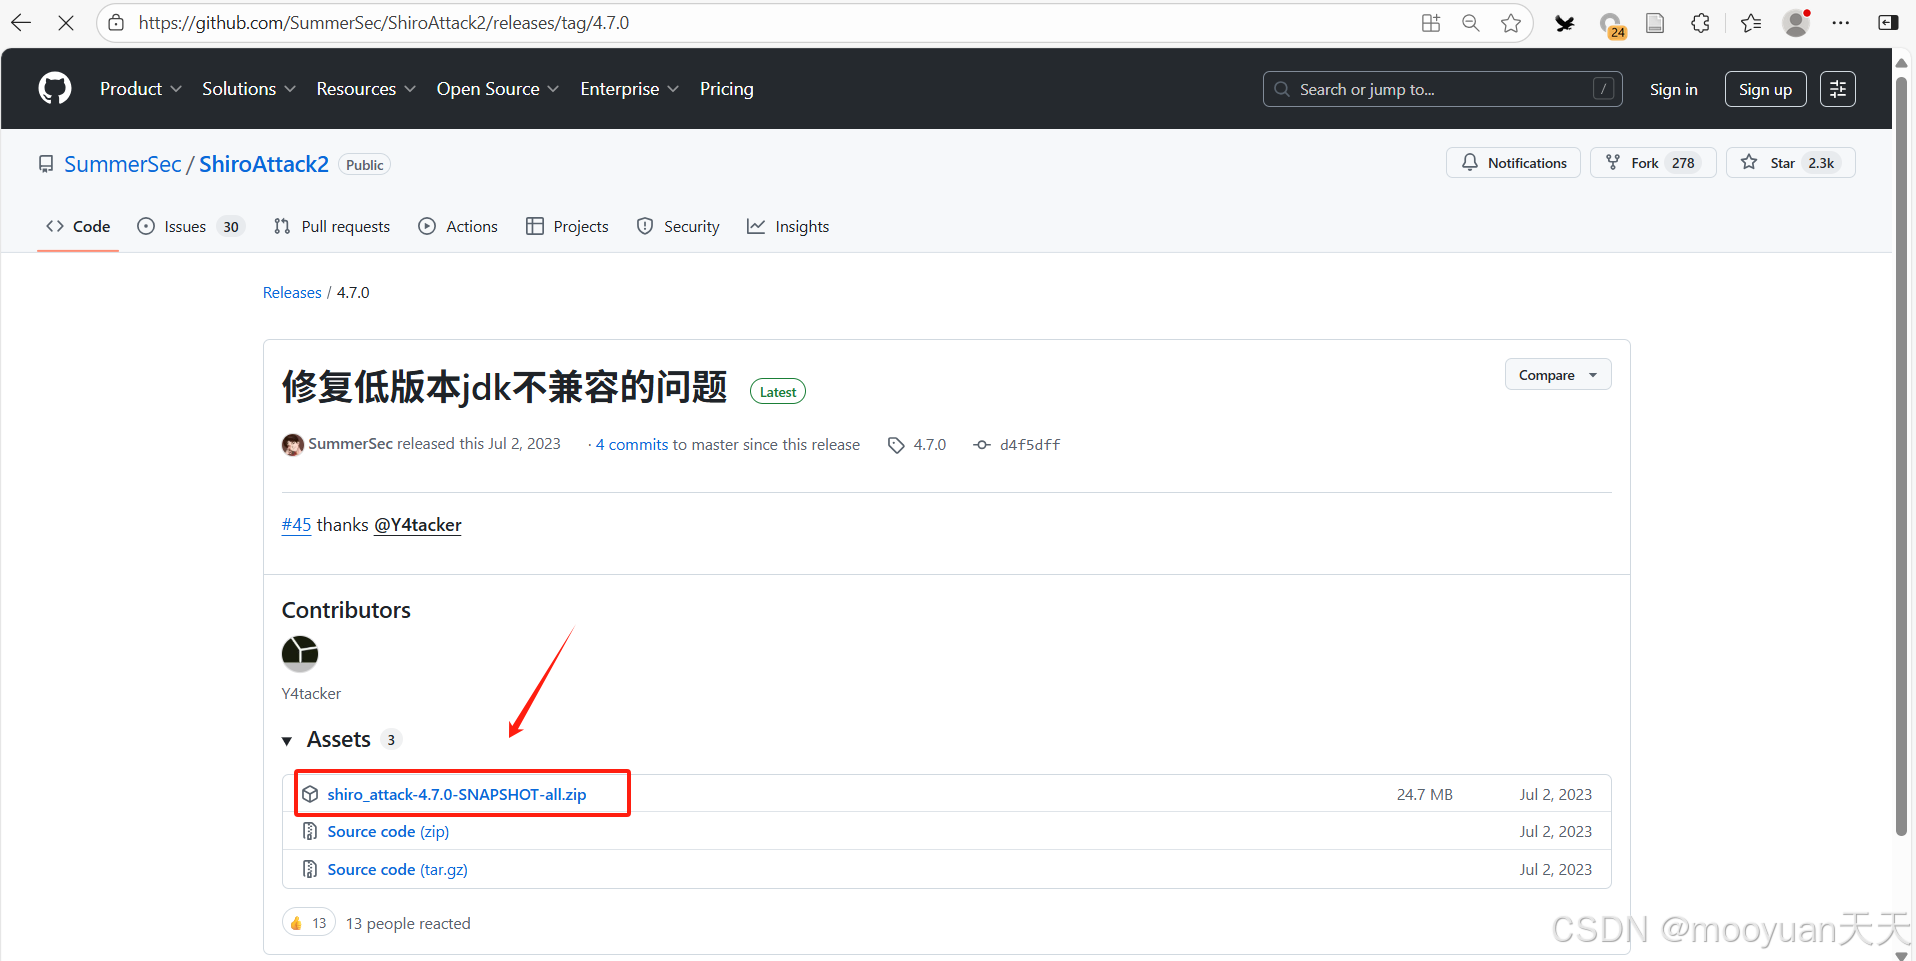The width and height of the screenshot is (1916, 961).
Task: Open the Insights tab
Action: click(788, 227)
